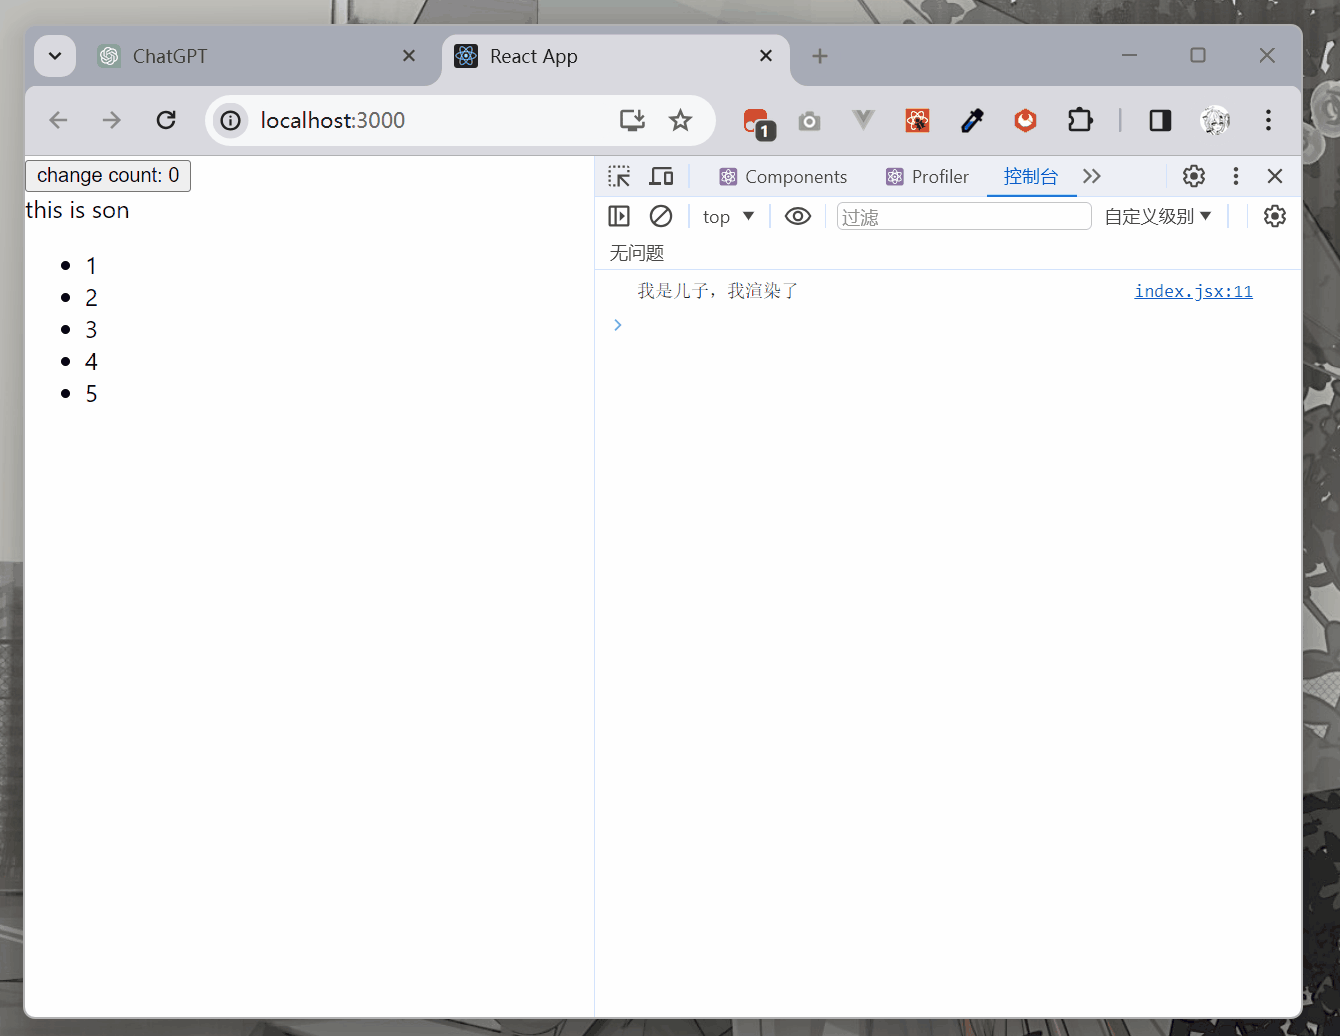Click the 过滤 filter input field
Image resolution: width=1340 pixels, height=1036 pixels.
(x=963, y=217)
